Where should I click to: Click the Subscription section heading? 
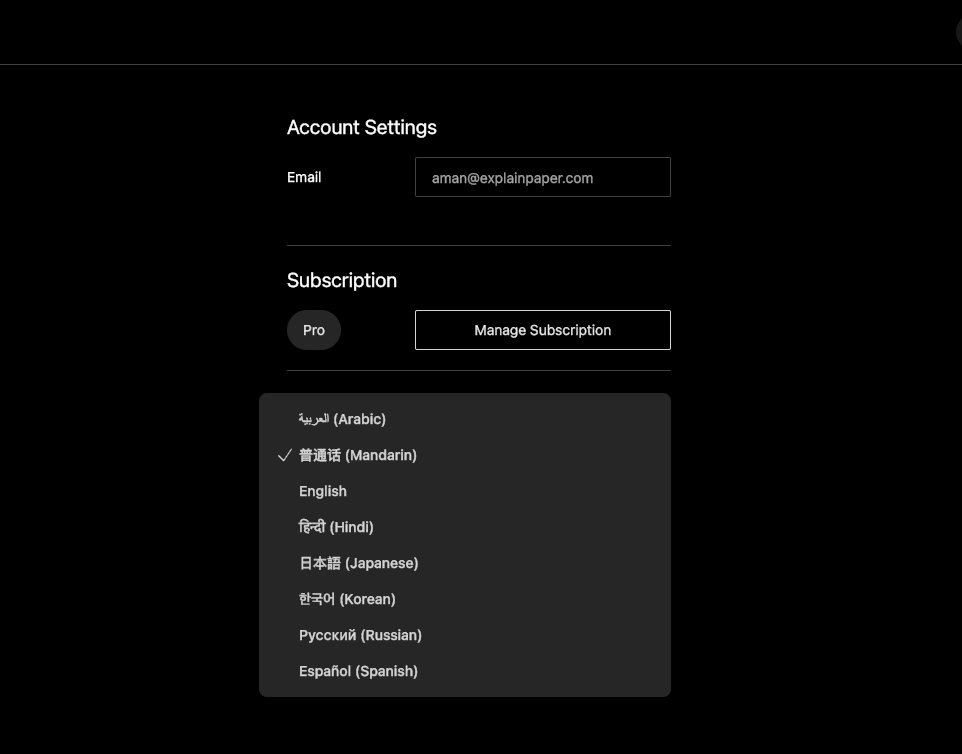342,280
